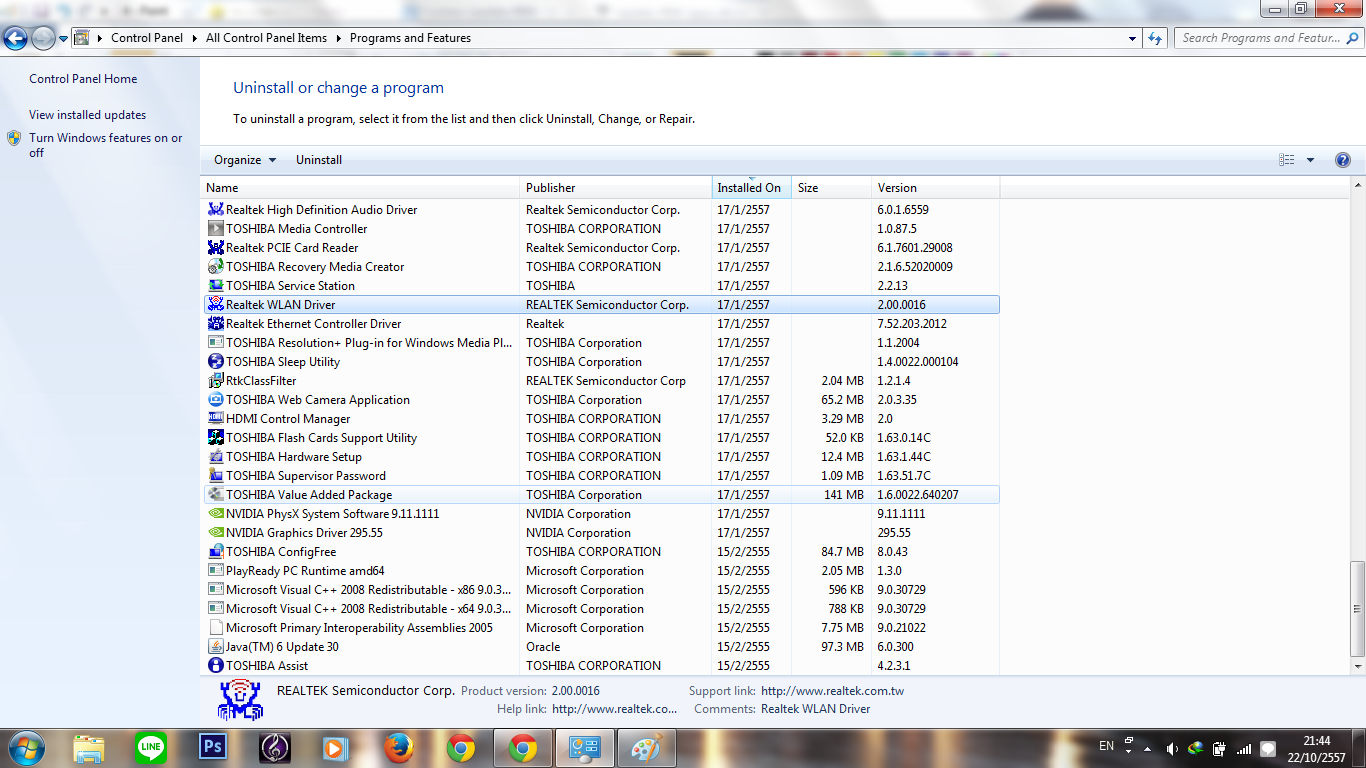Select the TOSHIBA Assist icon
Viewport: 1366px width, 768px height.
pyautogui.click(x=215, y=666)
